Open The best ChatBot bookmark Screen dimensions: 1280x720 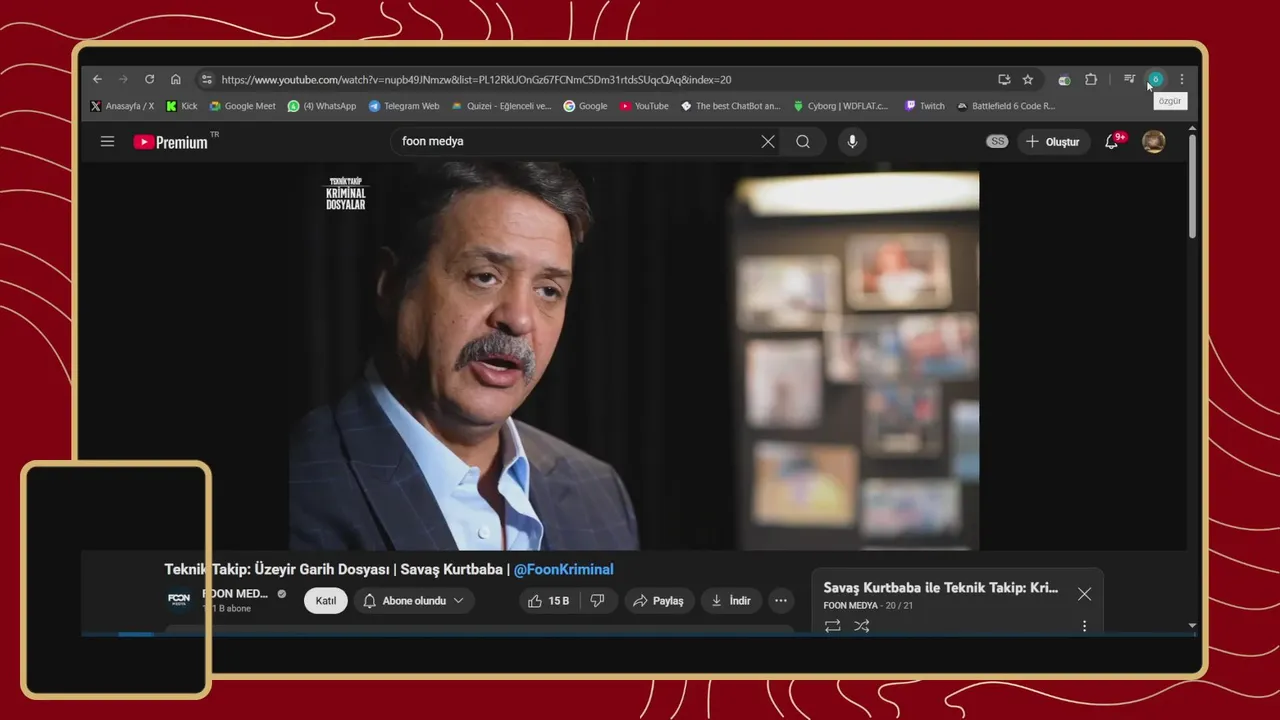click(730, 106)
